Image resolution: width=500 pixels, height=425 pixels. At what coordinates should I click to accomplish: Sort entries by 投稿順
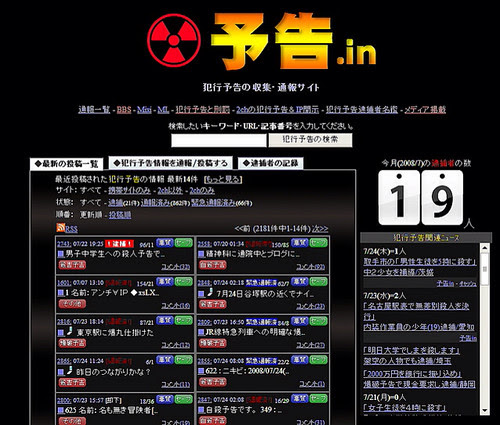tap(120, 215)
